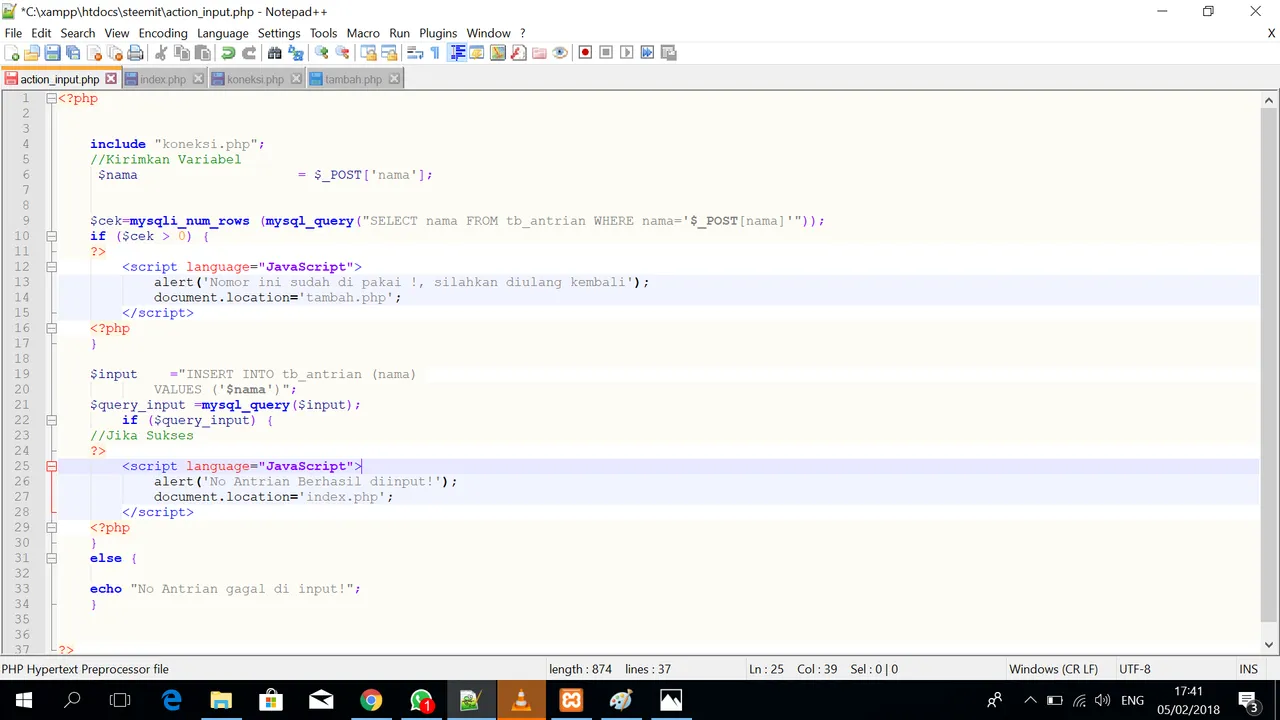Click the Close All documents toolbar icon
The height and width of the screenshot is (720, 1280).
(x=114, y=53)
